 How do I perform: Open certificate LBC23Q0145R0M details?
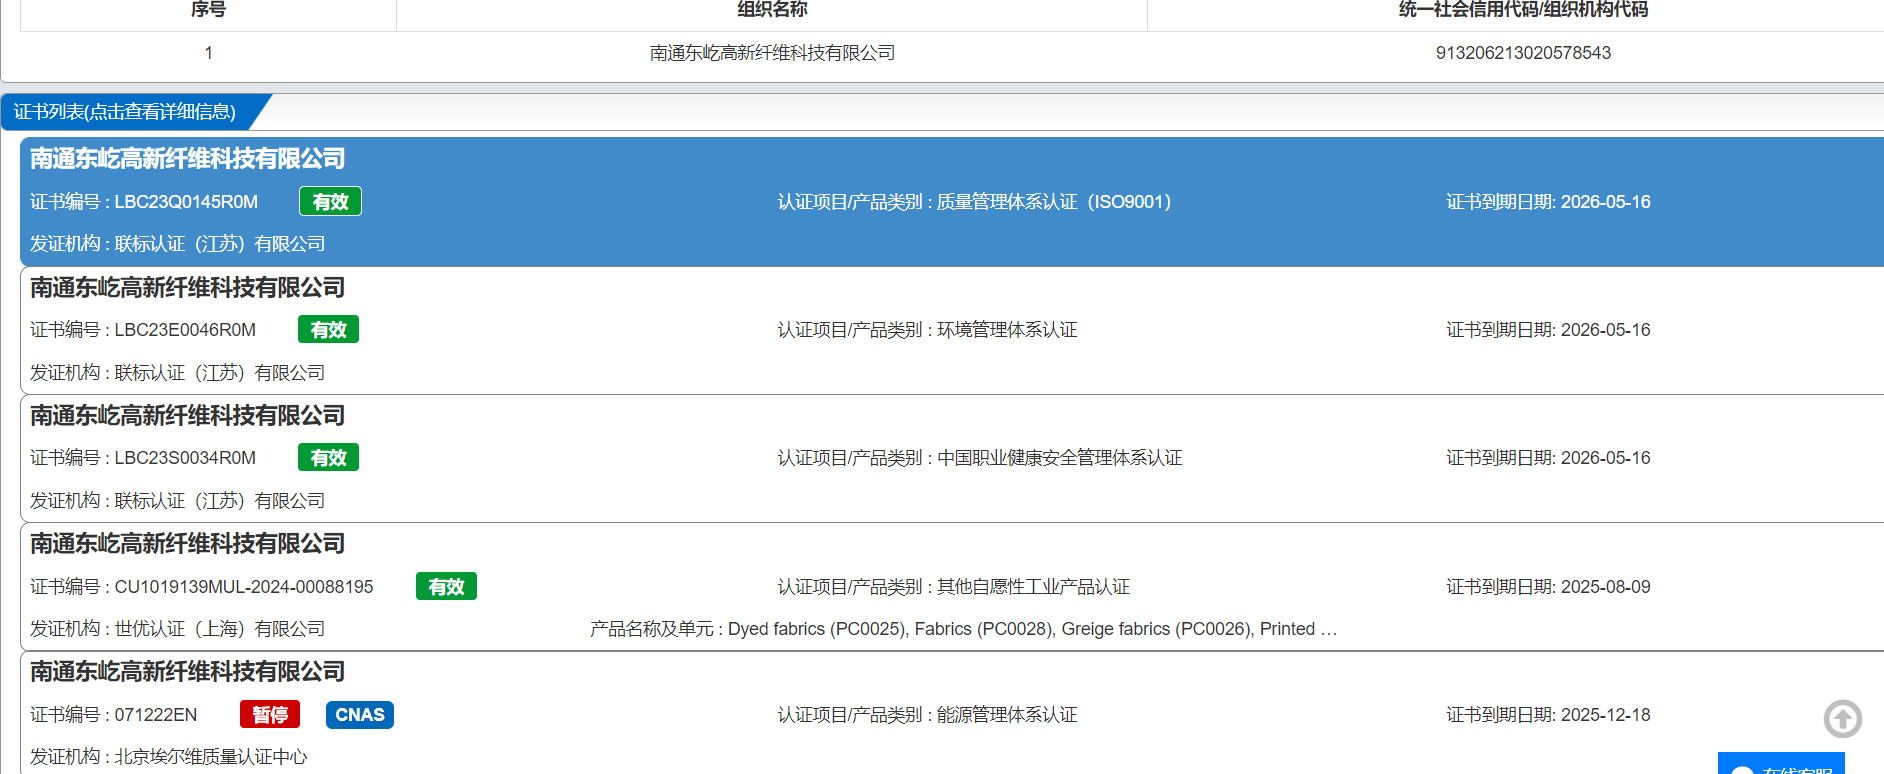coord(952,202)
